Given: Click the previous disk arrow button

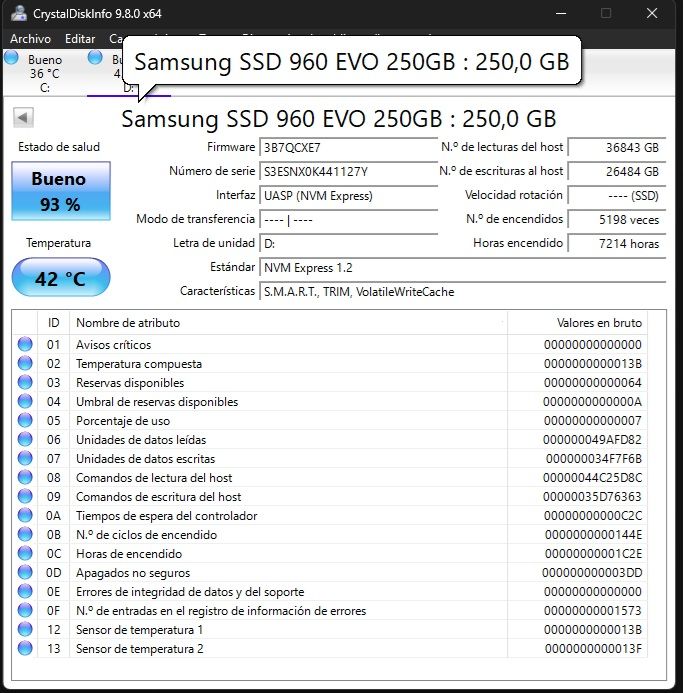Looking at the screenshot, I should (23, 118).
